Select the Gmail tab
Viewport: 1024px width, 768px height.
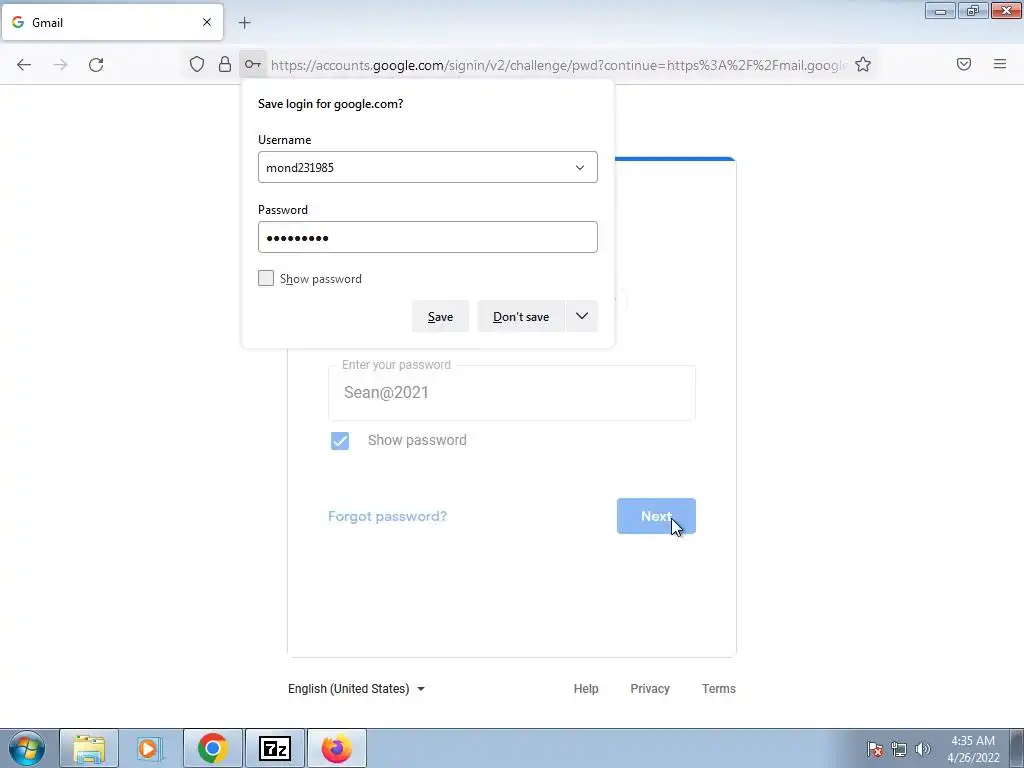tap(112, 22)
